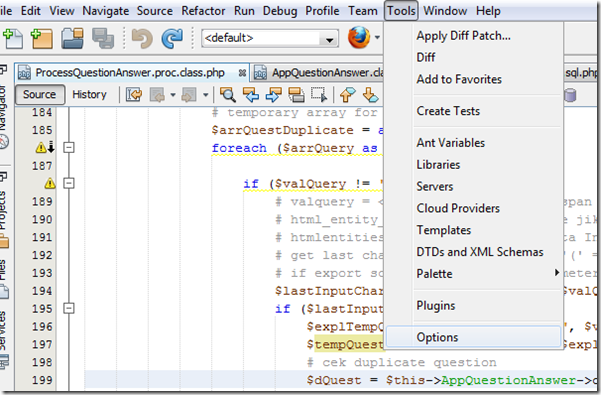Choose Options in the Tools menu
This screenshot has width=601, height=395.
coord(474,337)
